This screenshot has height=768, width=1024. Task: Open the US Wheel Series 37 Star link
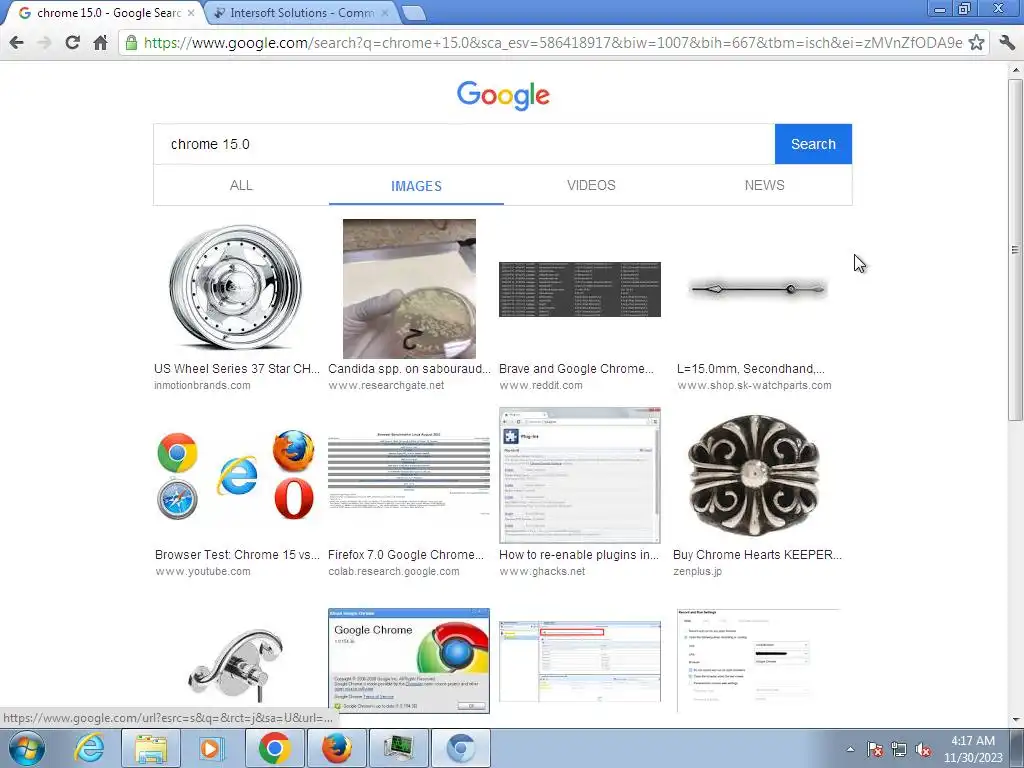pos(236,369)
